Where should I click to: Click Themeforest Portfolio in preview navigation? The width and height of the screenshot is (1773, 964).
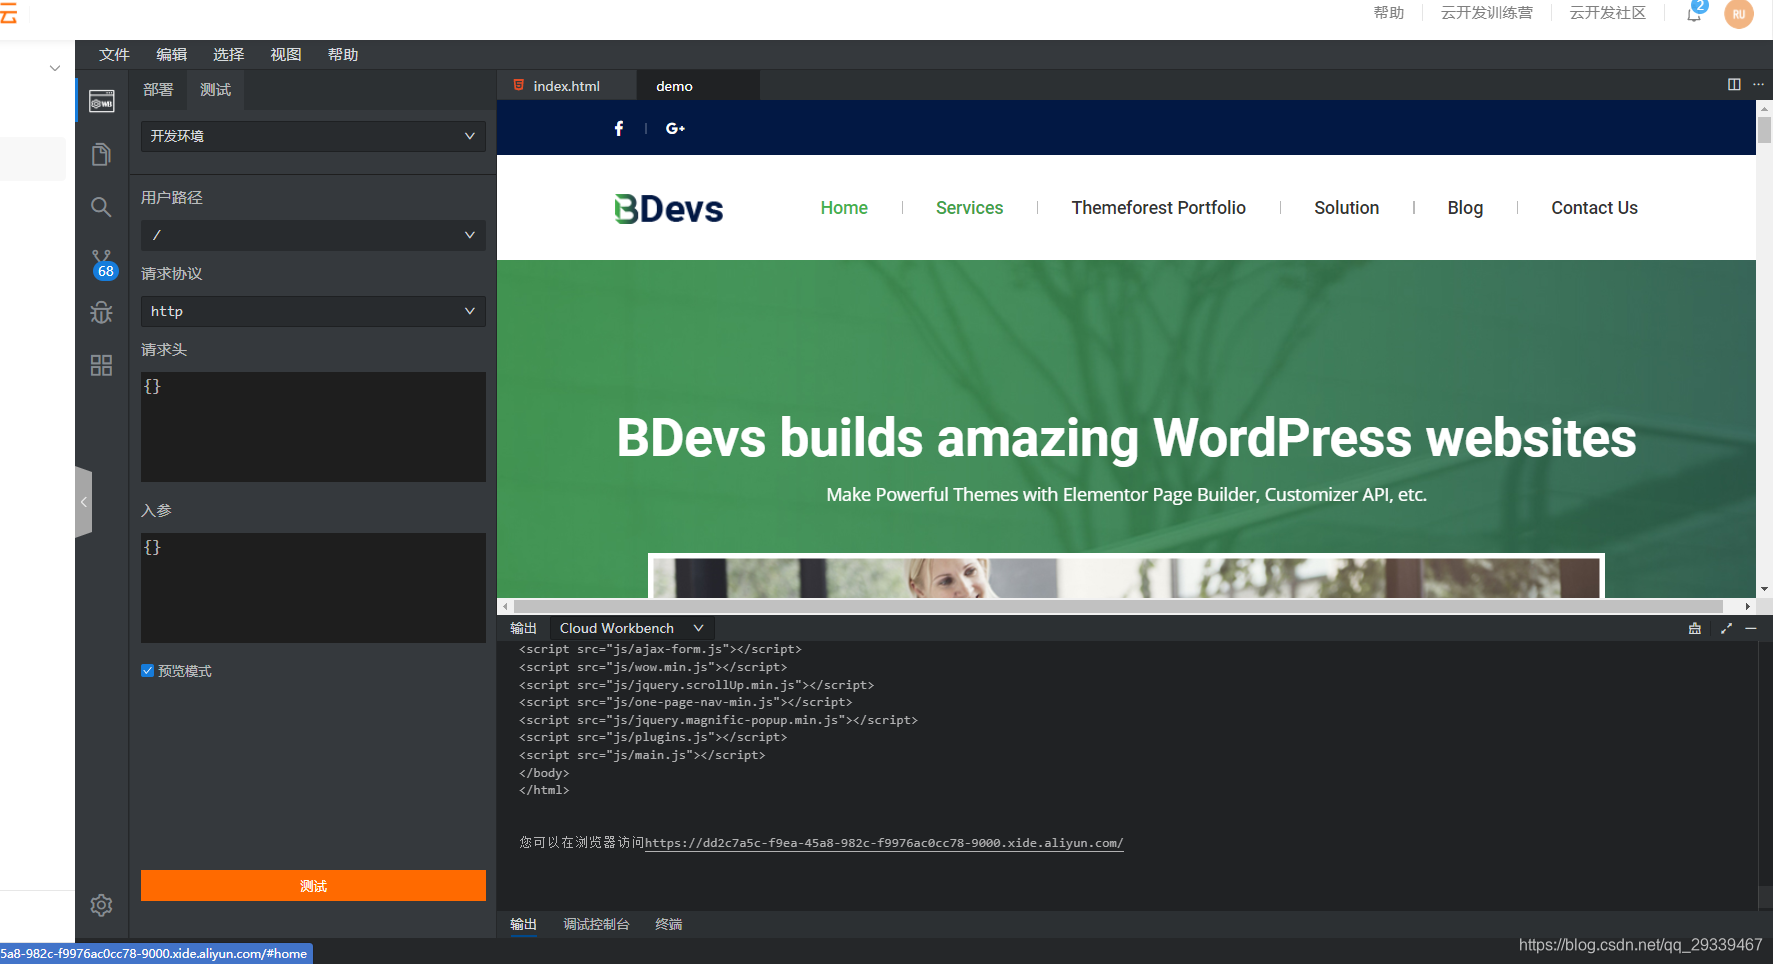tap(1158, 208)
